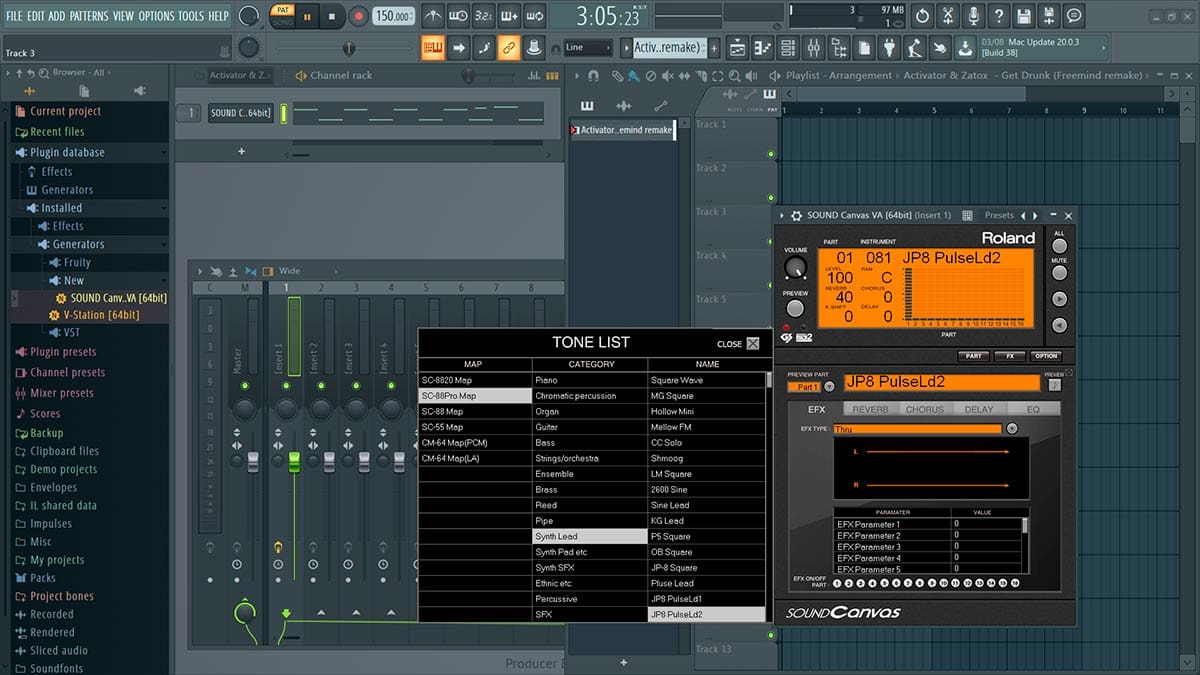1200x675 pixels.
Task: Open the Line snap dropdown
Action: (x=587, y=47)
